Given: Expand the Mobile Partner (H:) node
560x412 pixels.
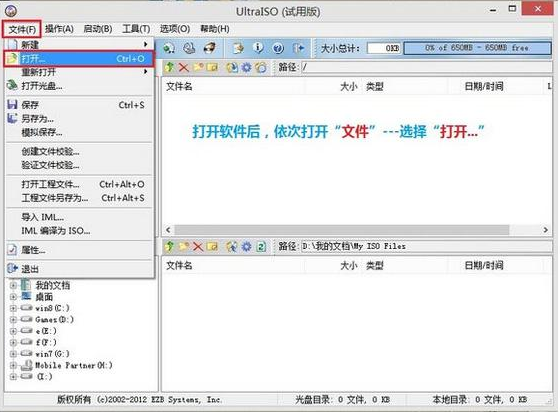Looking at the screenshot, I should point(13,365).
